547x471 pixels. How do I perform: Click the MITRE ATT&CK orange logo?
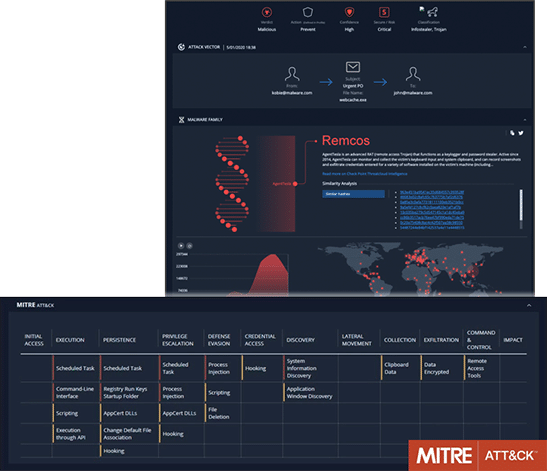(478, 455)
